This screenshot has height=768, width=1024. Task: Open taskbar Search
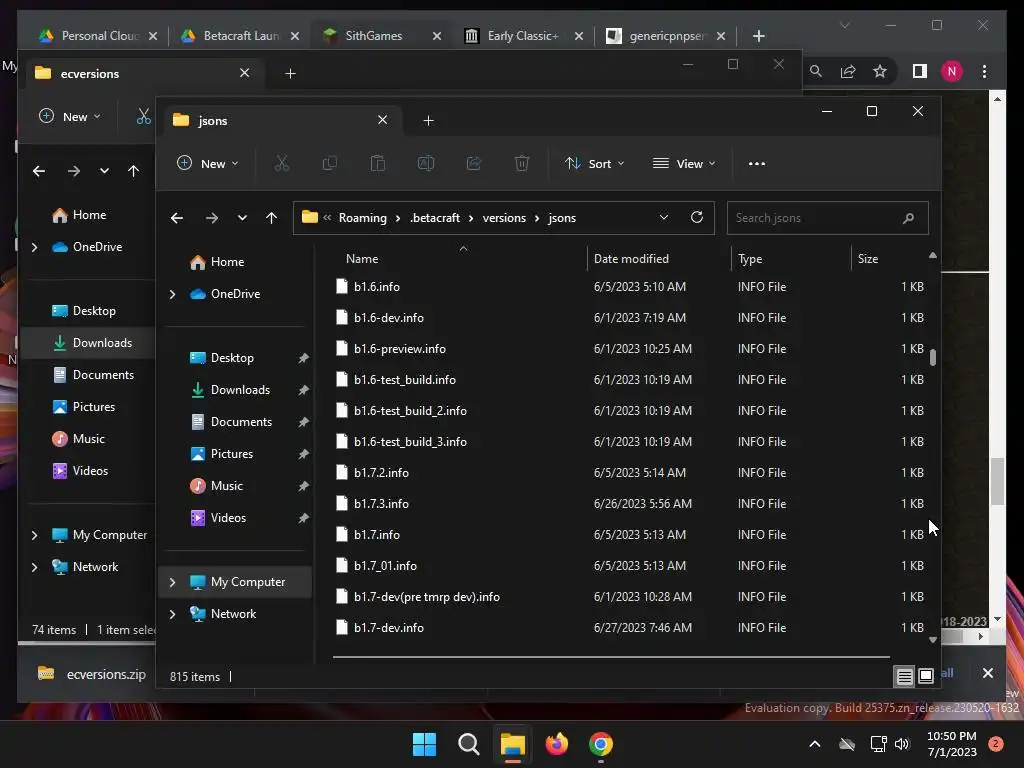[x=469, y=744]
